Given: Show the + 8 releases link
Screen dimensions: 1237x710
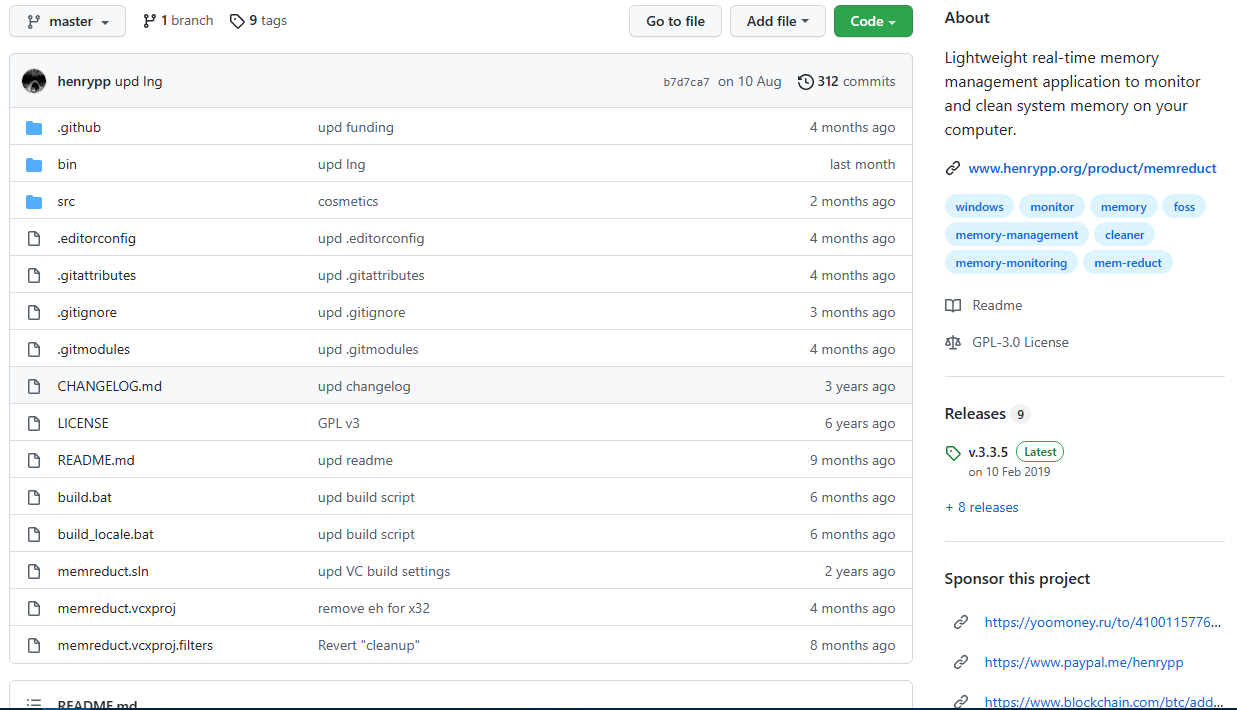Looking at the screenshot, I should [982, 507].
